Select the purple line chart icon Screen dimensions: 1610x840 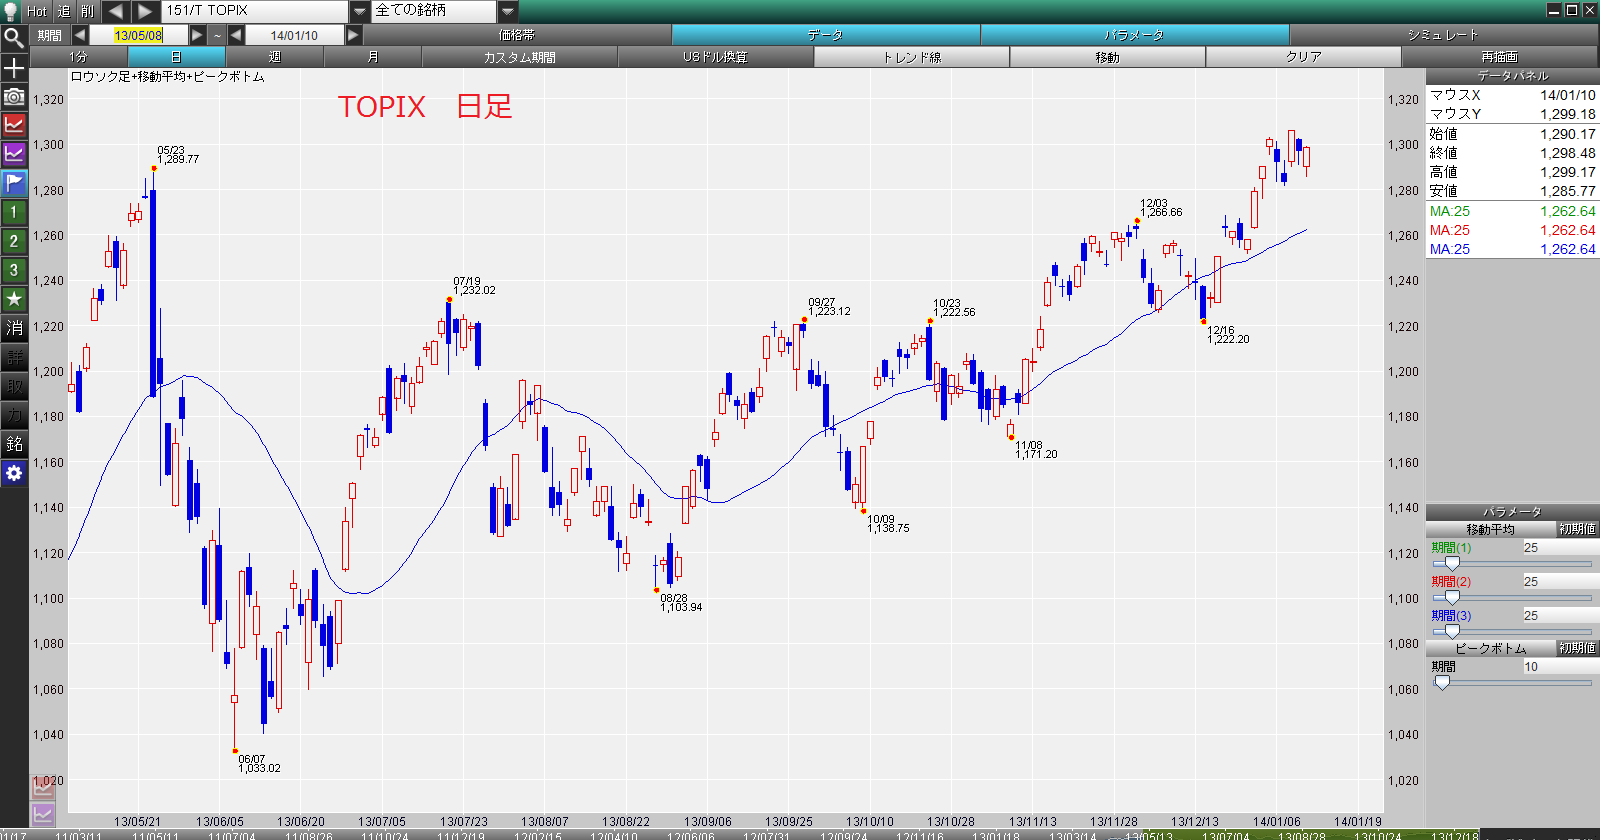[14, 154]
